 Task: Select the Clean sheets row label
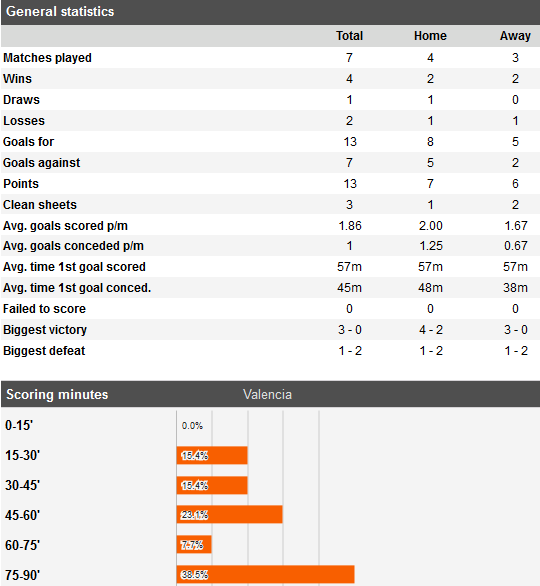pyautogui.click(x=40, y=205)
